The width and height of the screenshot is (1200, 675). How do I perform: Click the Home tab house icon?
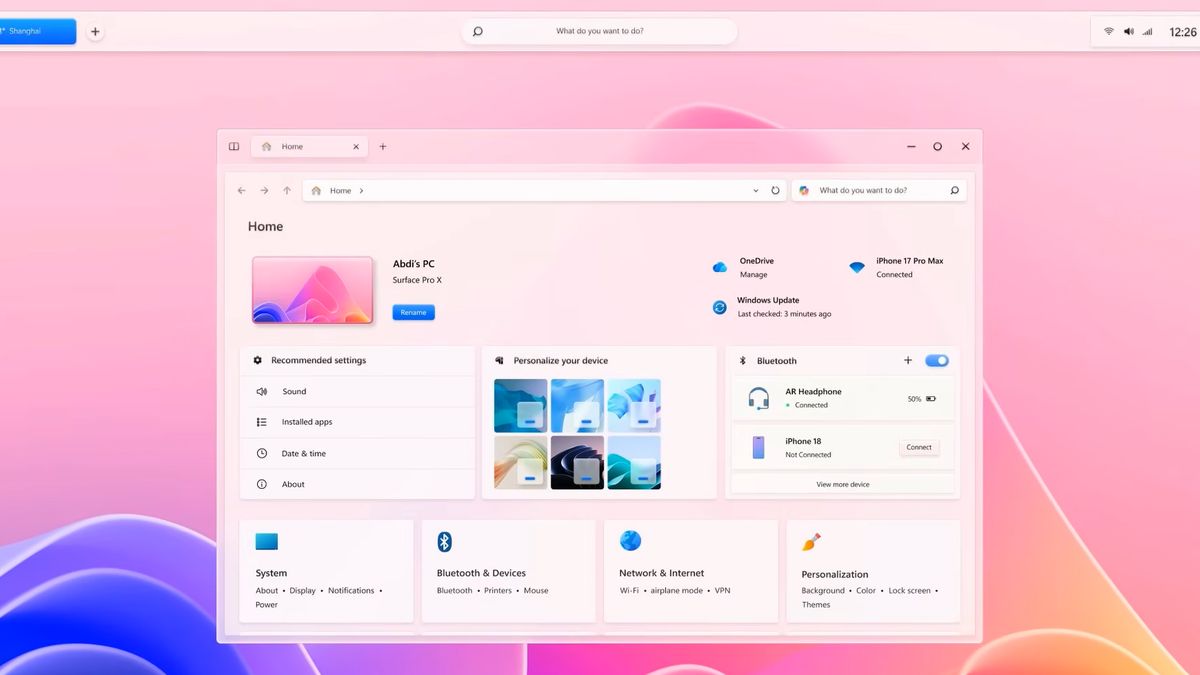tap(266, 146)
